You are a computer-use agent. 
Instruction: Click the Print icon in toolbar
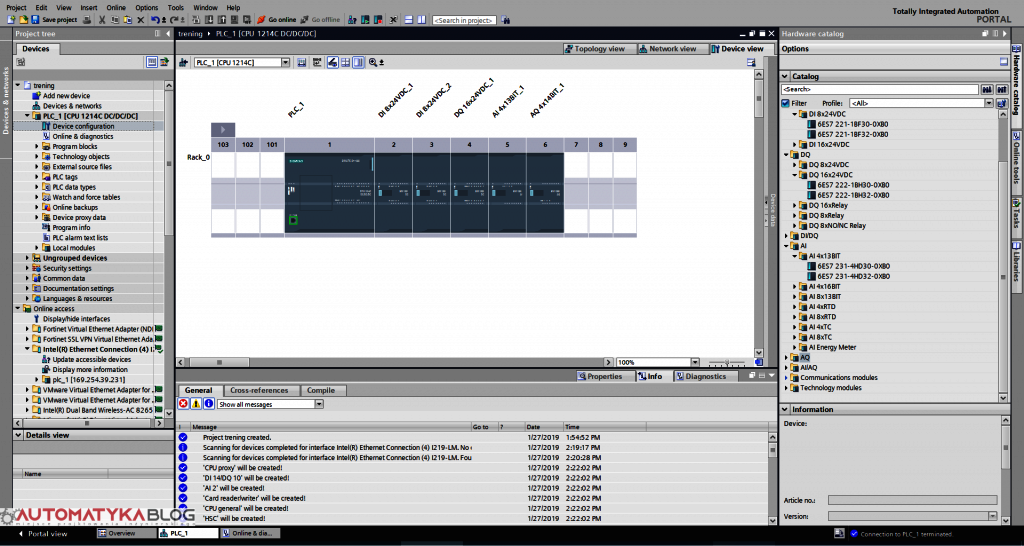[86, 20]
